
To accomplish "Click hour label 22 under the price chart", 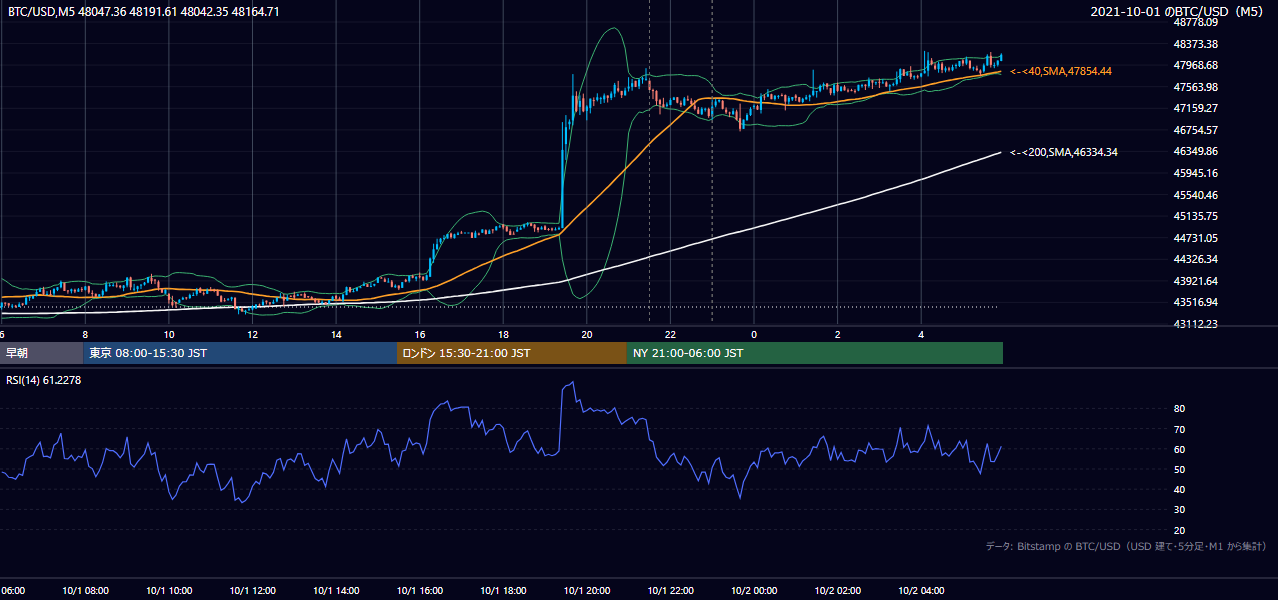I will tap(670, 335).
